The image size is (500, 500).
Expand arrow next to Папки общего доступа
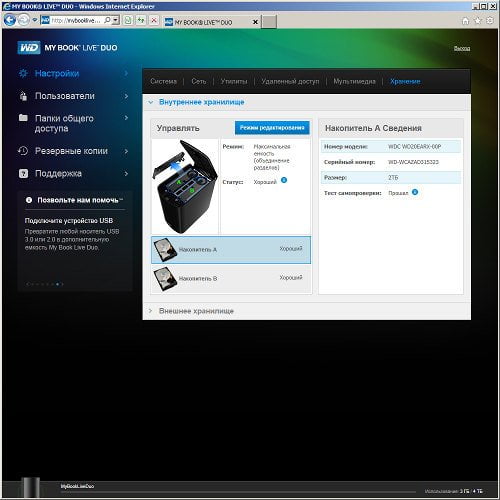click(126, 118)
